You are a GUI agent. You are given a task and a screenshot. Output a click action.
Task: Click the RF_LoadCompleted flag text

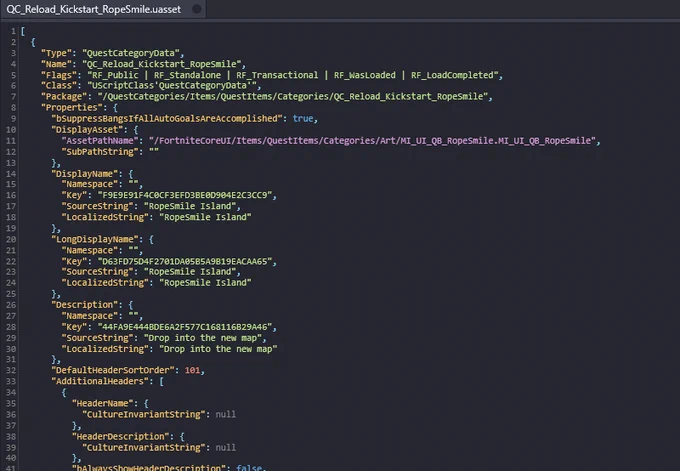452,75
